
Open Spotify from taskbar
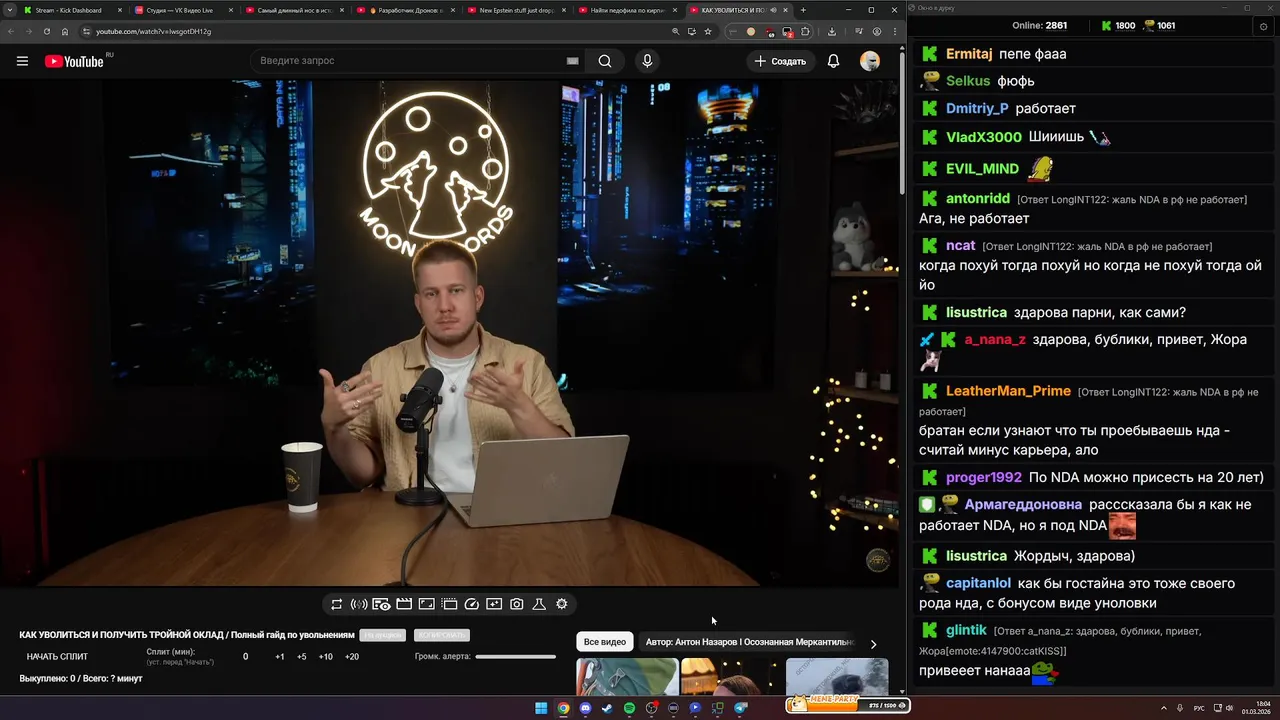(x=629, y=708)
